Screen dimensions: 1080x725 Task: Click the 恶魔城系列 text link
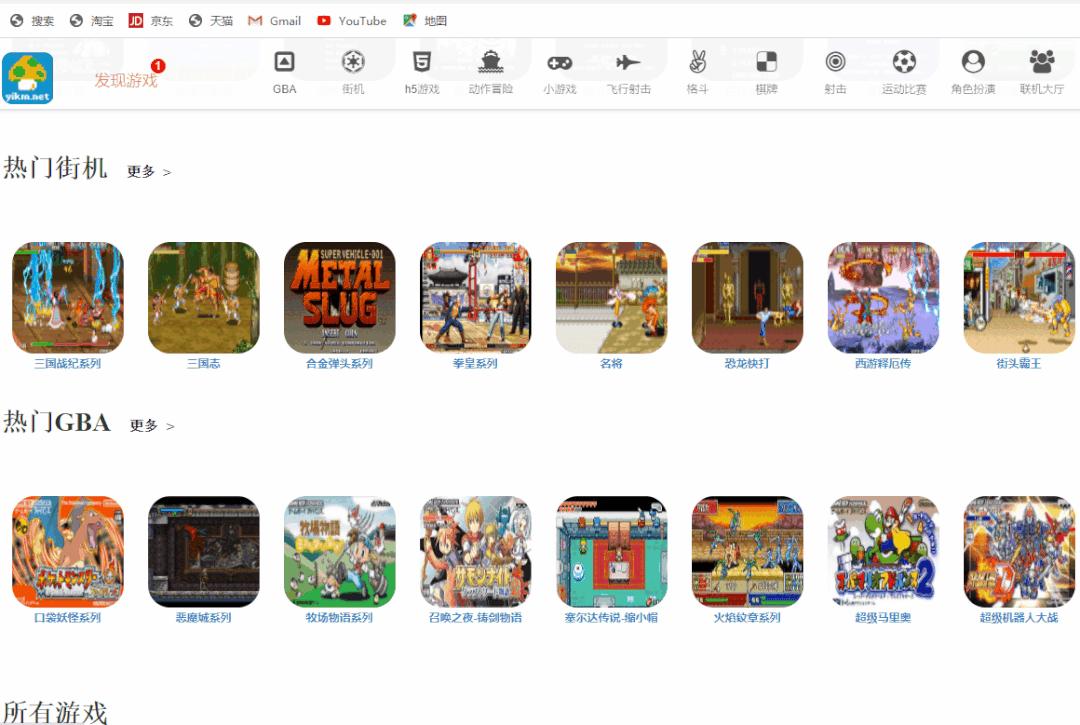pyautogui.click(x=204, y=618)
